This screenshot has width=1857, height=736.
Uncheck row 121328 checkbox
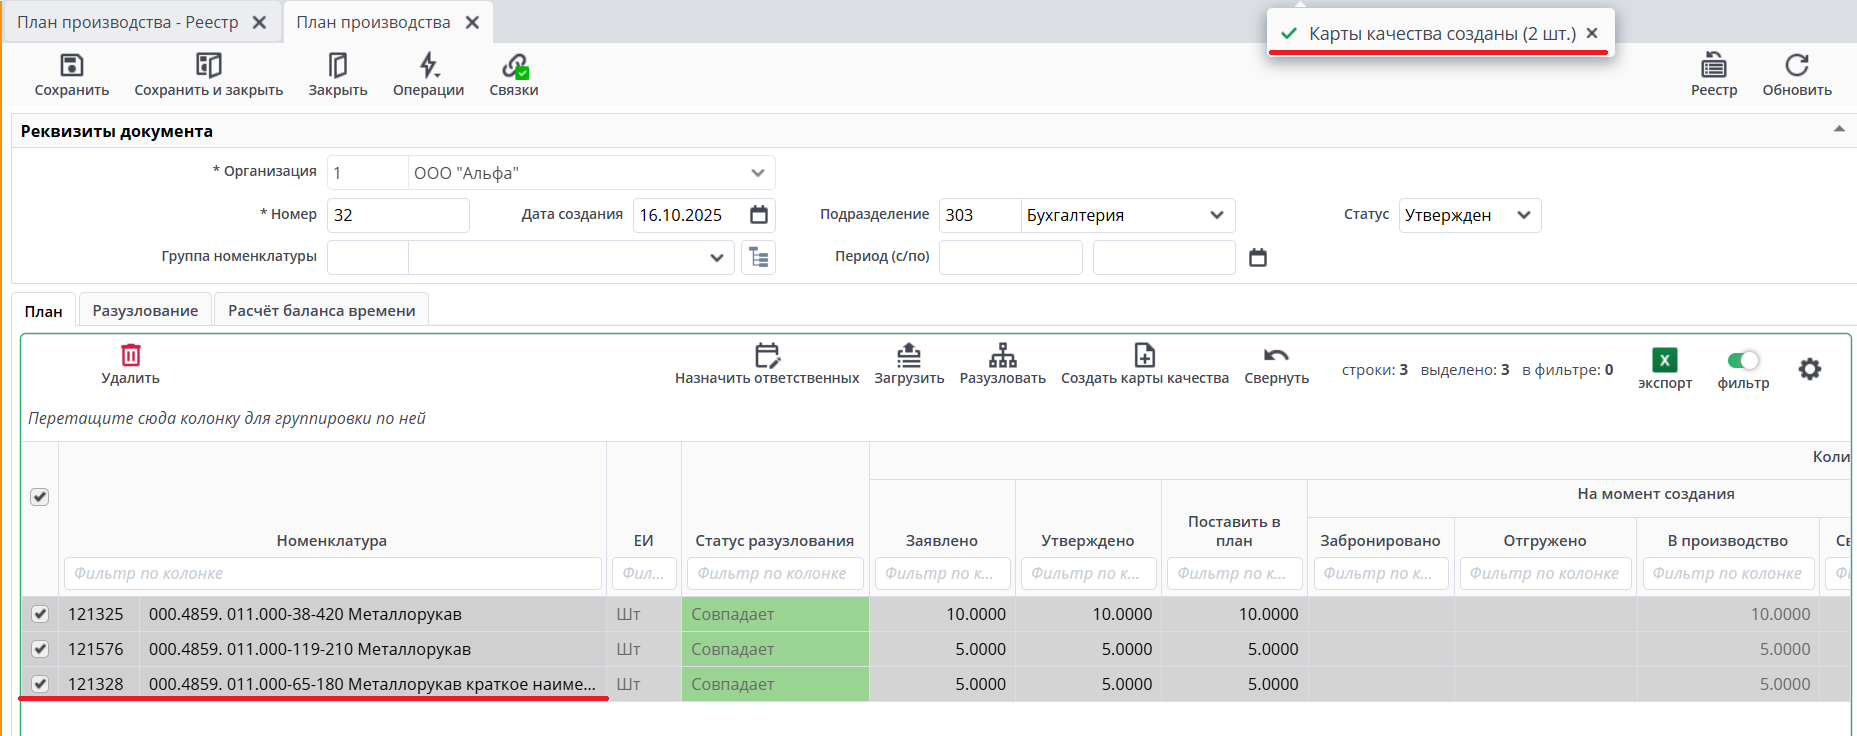pos(40,684)
